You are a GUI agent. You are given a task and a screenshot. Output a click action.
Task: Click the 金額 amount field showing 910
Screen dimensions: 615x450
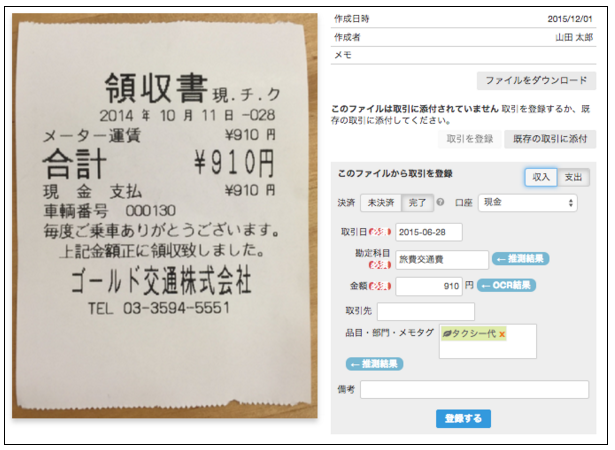429,286
